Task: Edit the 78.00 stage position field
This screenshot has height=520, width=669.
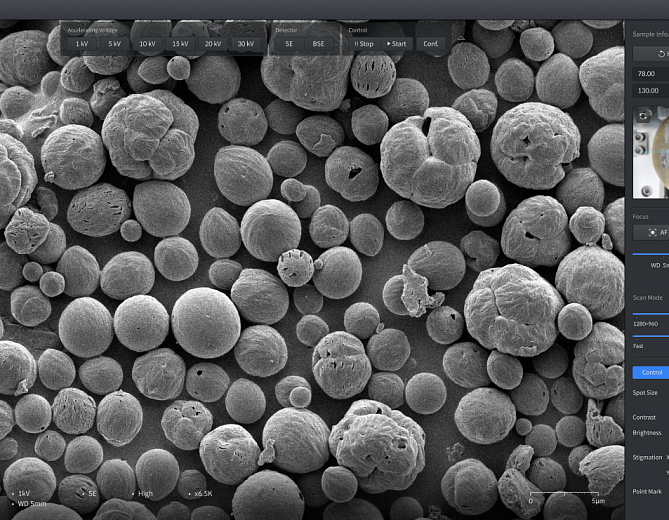Action: point(651,73)
